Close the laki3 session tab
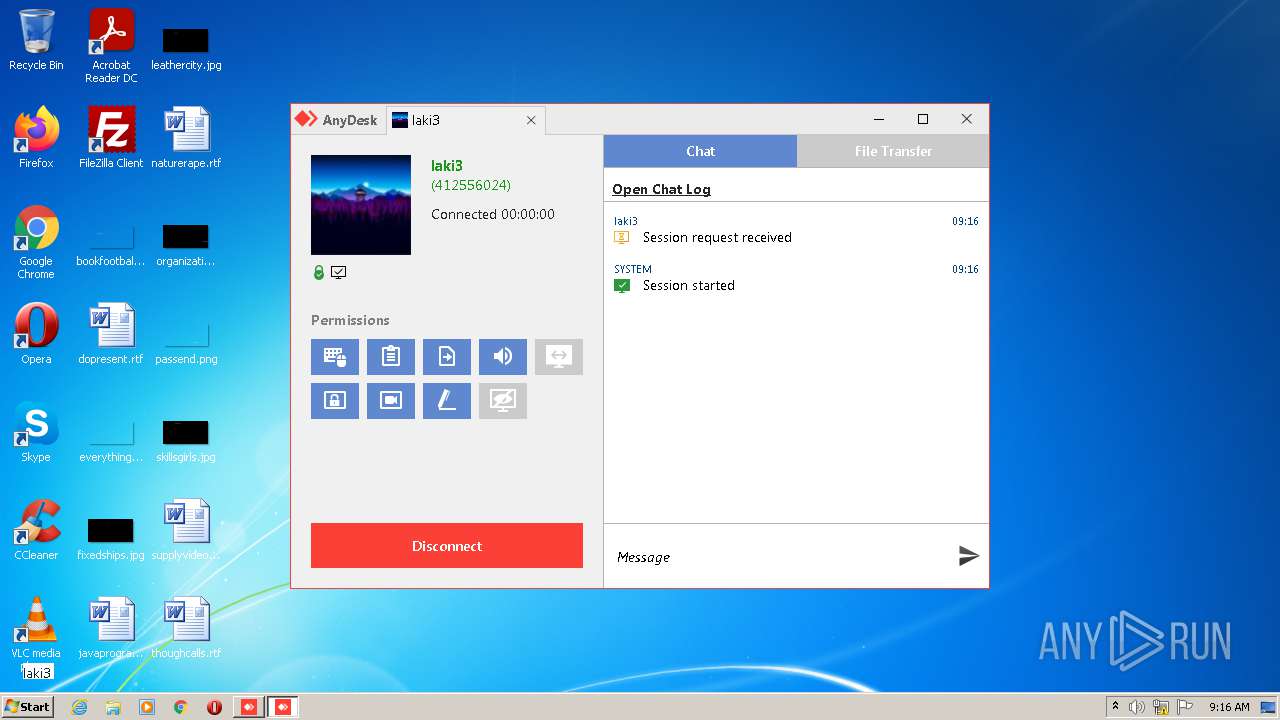Viewport: 1280px width, 720px height. point(531,120)
